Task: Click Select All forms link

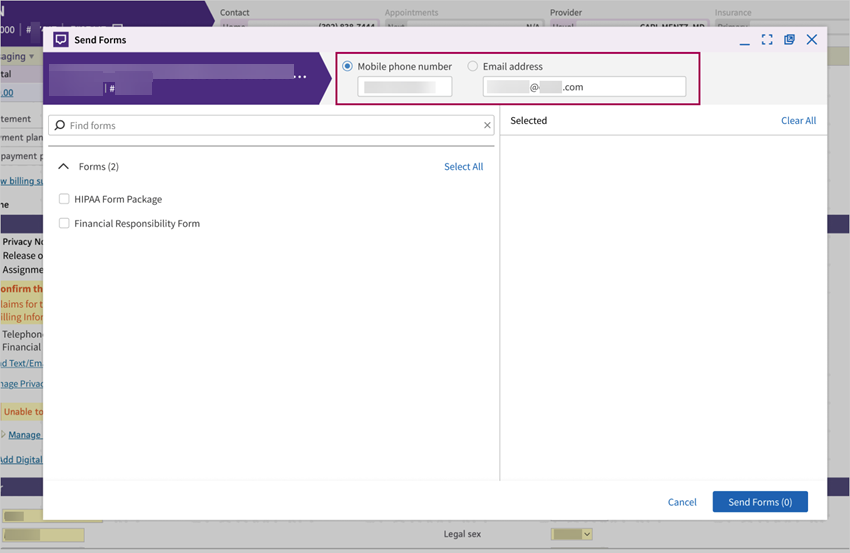Action: [x=463, y=167]
